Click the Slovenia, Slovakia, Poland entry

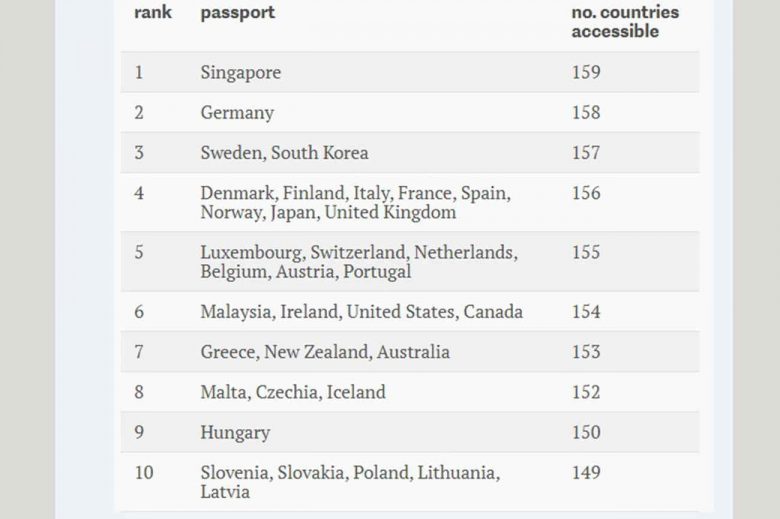click(349, 482)
